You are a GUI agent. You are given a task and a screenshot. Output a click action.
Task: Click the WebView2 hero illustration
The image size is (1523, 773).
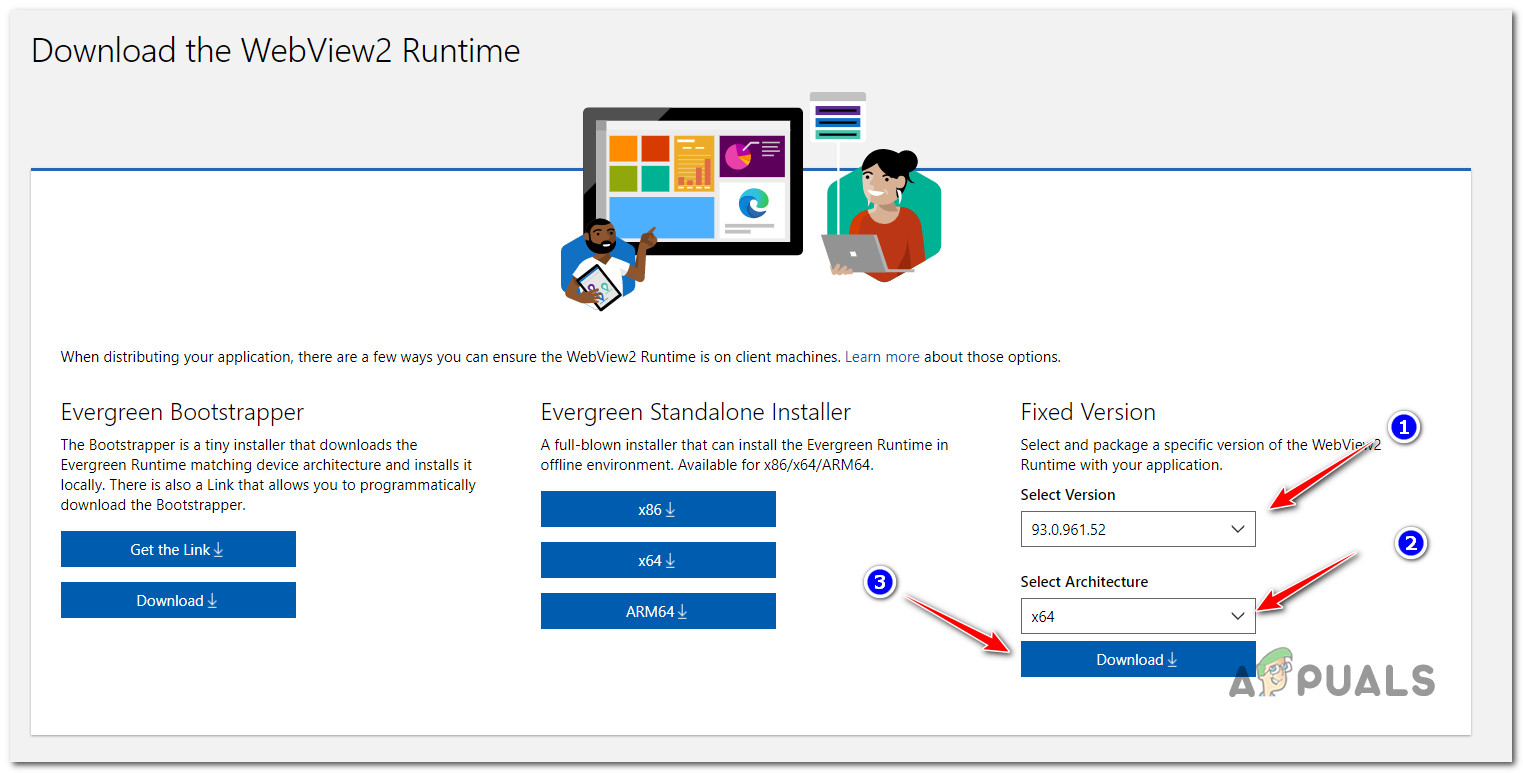click(750, 200)
